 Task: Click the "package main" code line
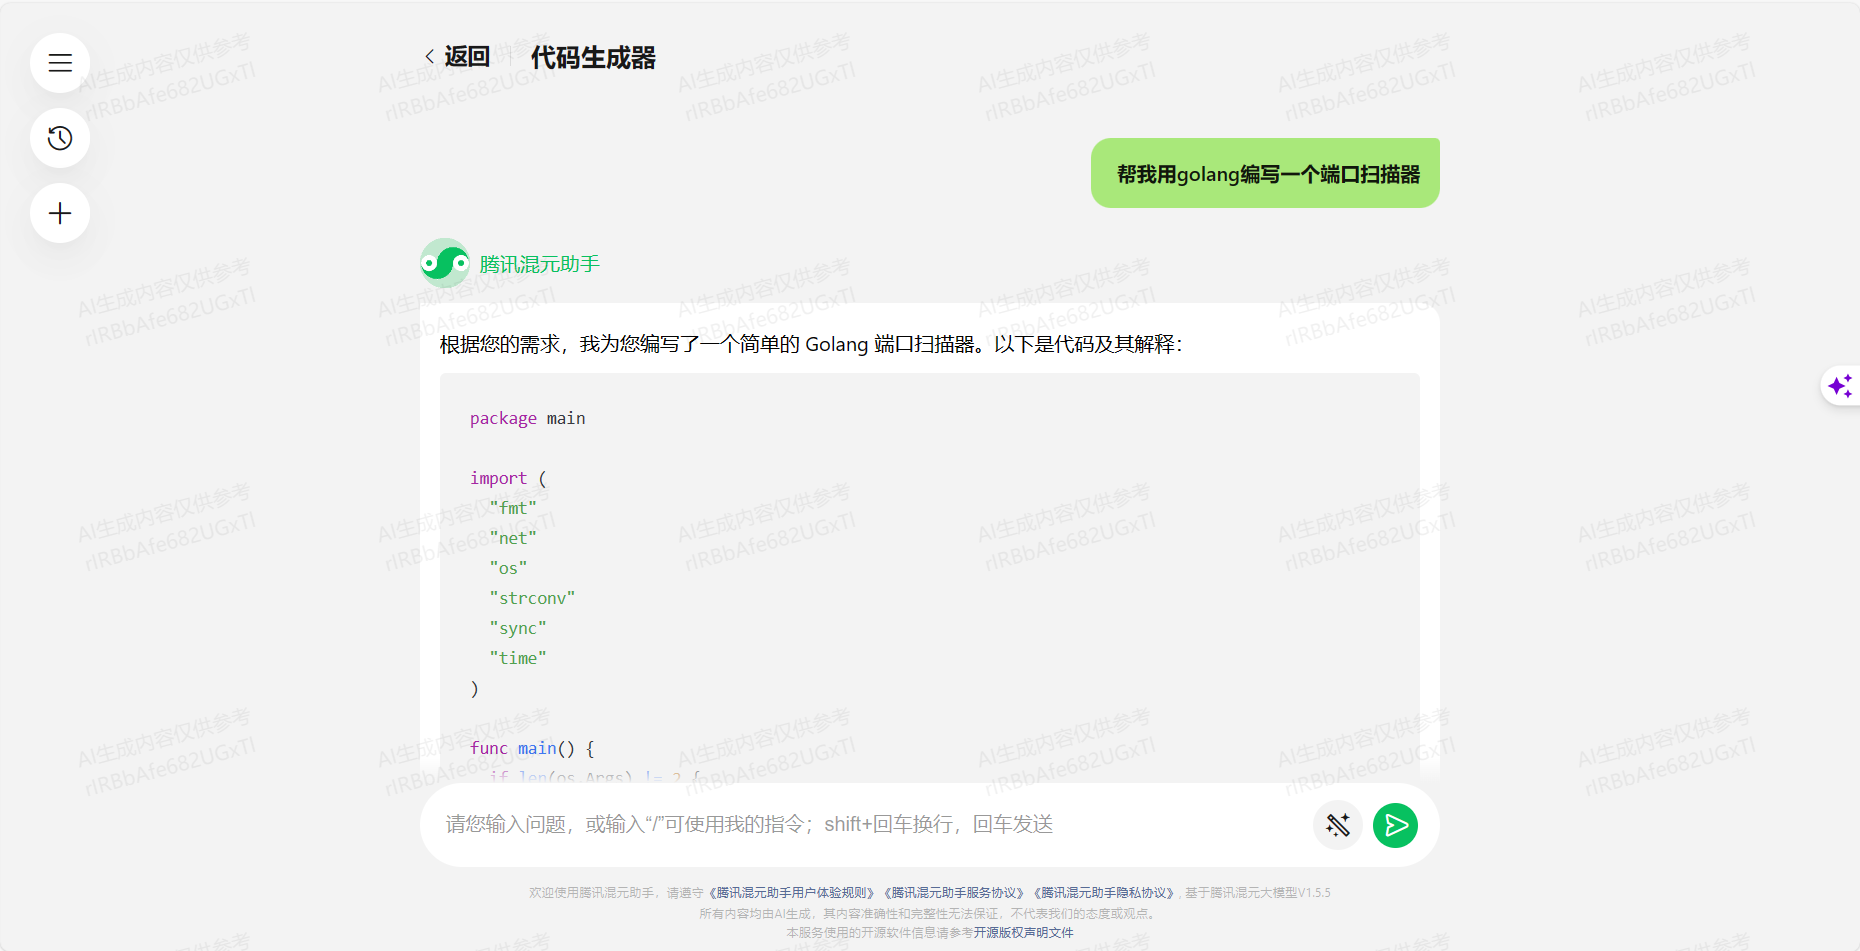pyautogui.click(x=527, y=418)
